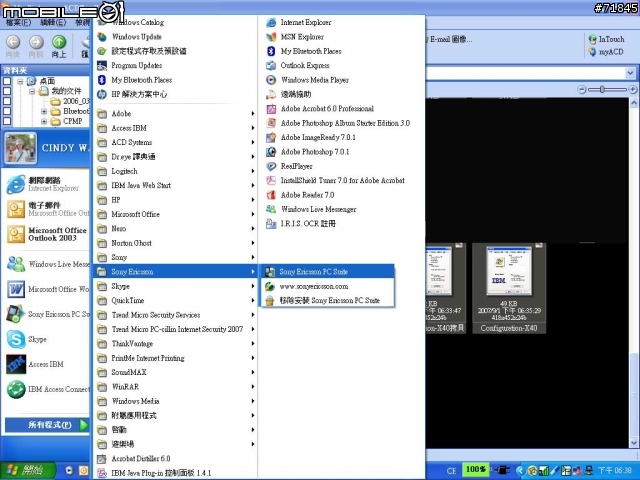Expand CPMP folder tree node
Screen dimensions: 640x480
[x=44, y=121]
